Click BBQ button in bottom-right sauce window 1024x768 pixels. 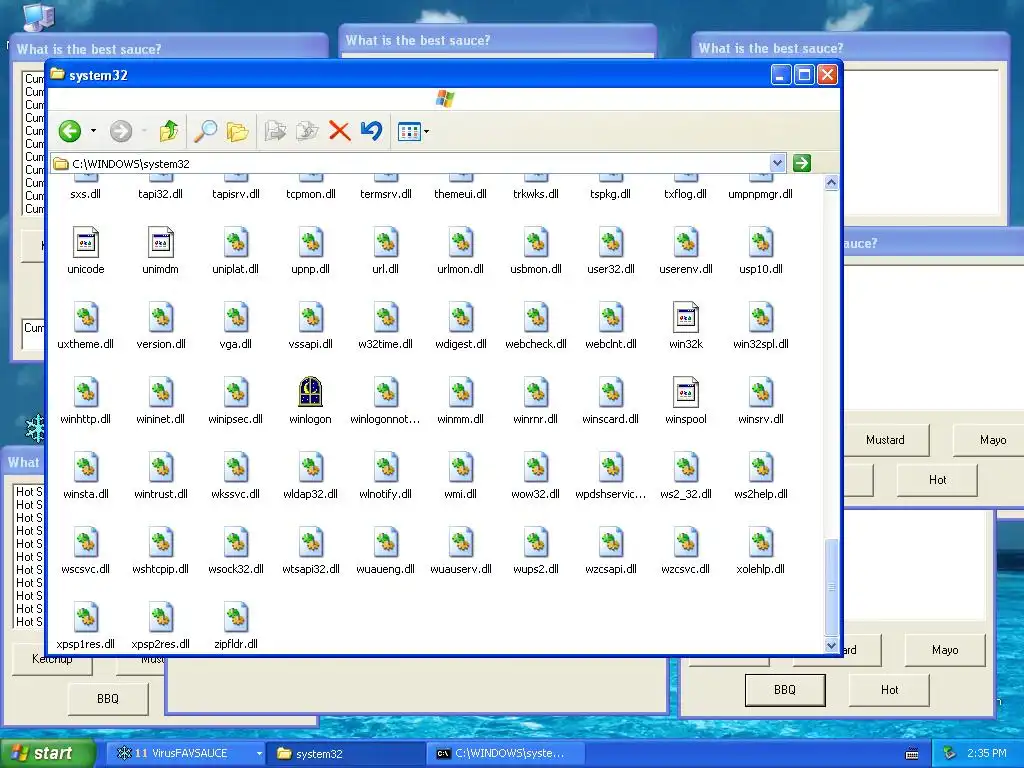785,690
